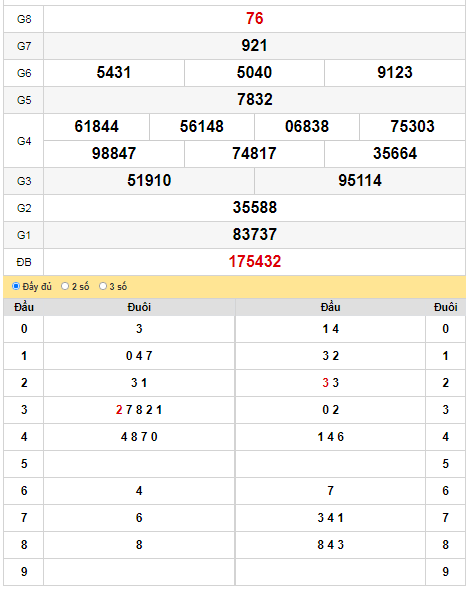Click G6 number 5431

[x=114, y=72]
